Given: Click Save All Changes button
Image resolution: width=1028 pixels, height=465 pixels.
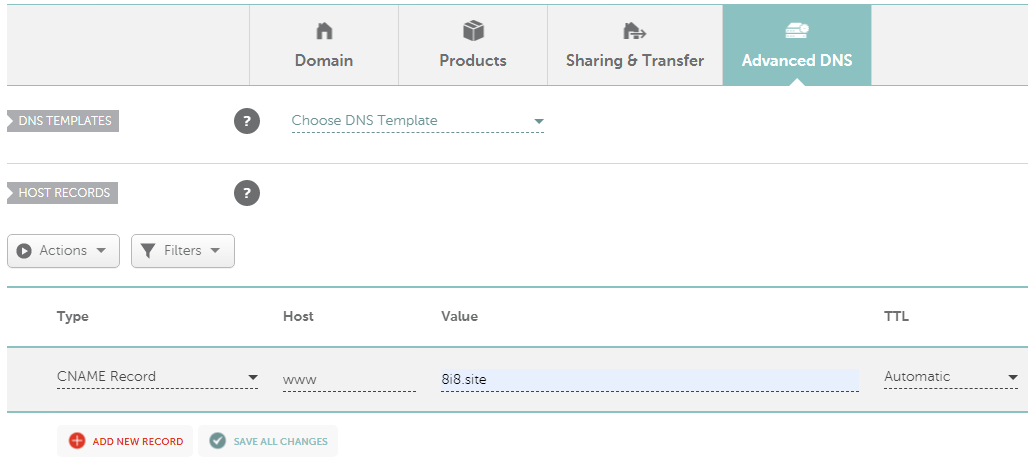Looking at the screenshot, I should tap(268, 441).
